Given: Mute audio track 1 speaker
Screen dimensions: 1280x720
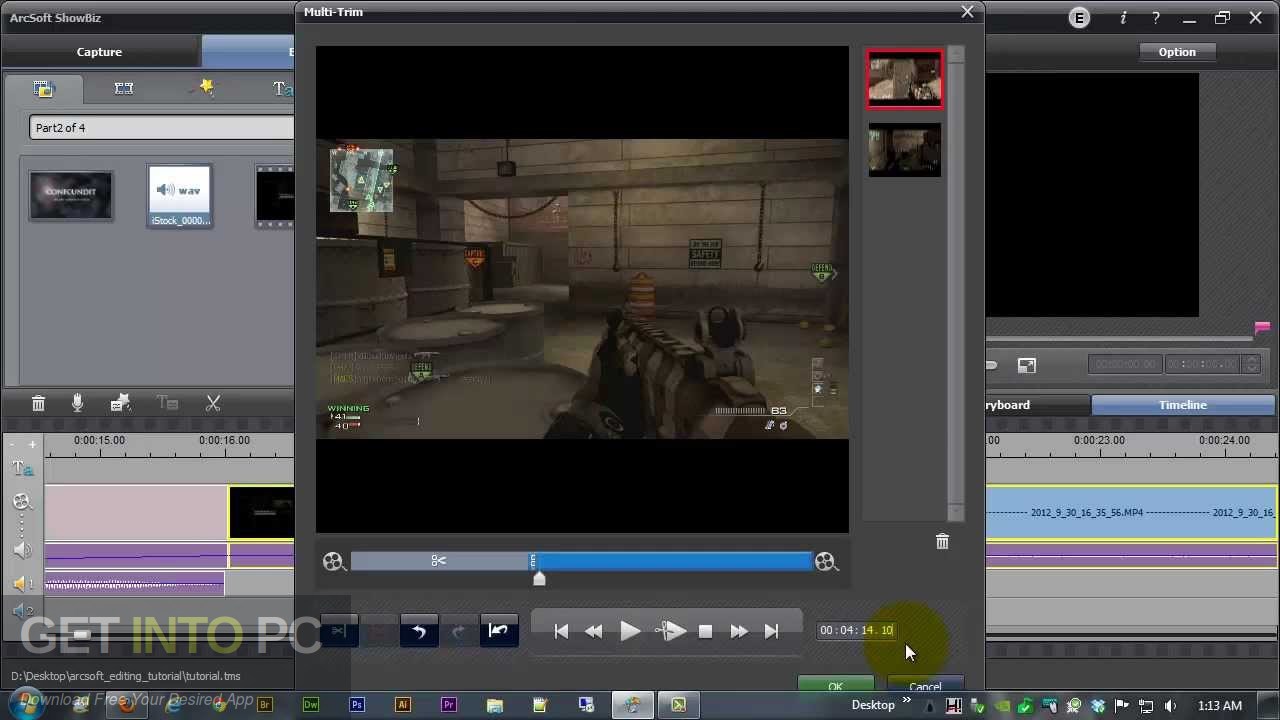Looking at the screenshot, I should click(22, 584).
